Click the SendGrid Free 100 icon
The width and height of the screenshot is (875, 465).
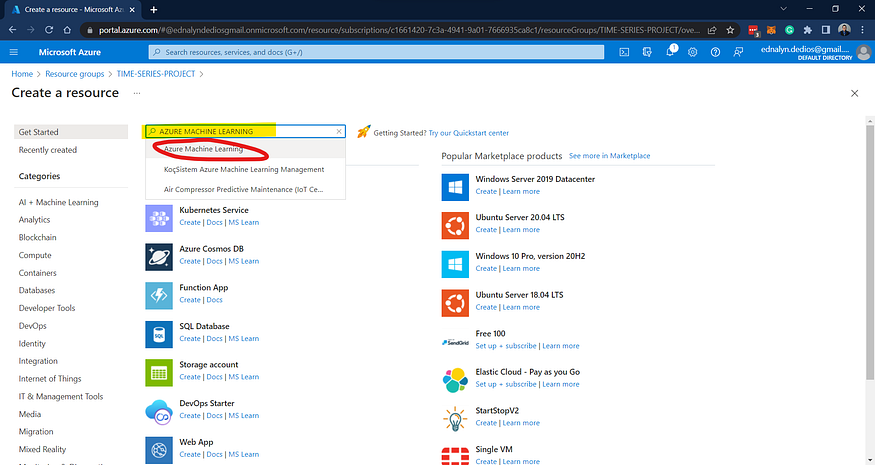(455, 342)
